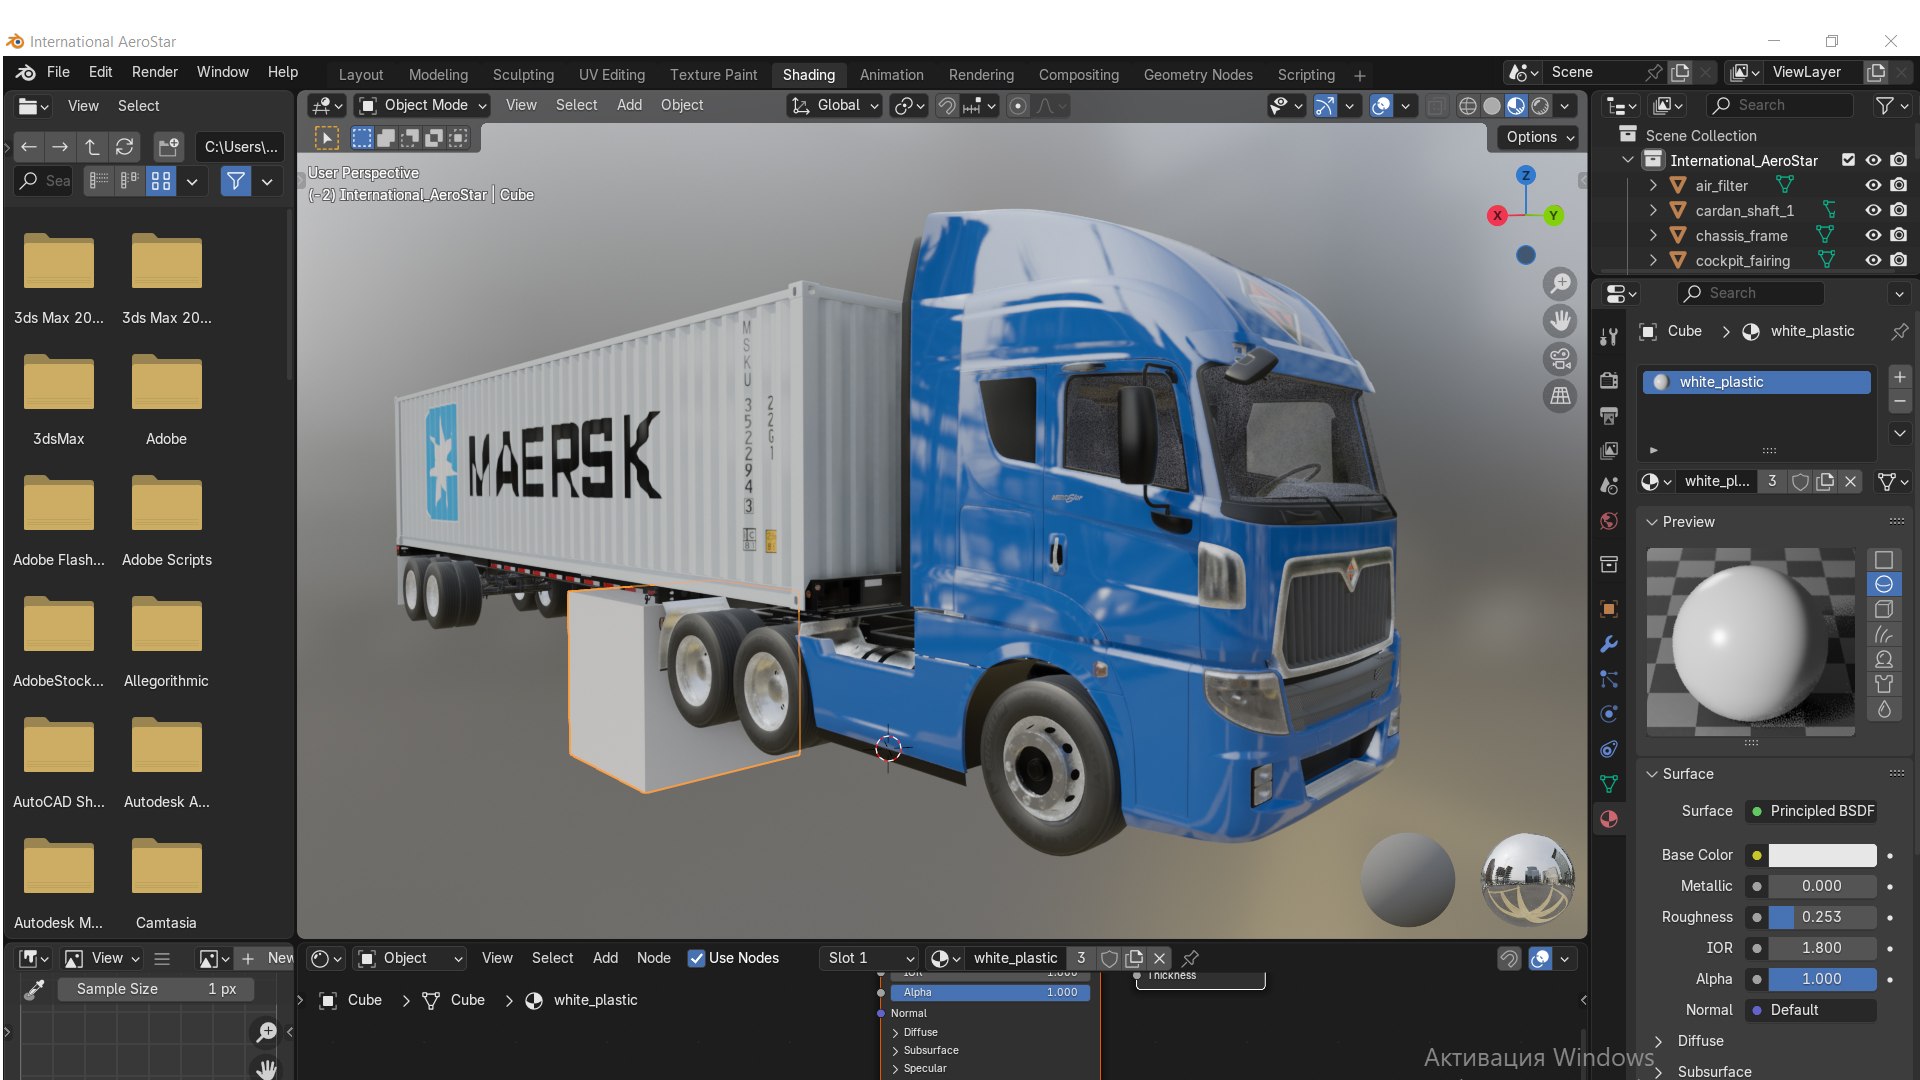
Task: Open Material properties tab icon
Action: point(1609,819)
